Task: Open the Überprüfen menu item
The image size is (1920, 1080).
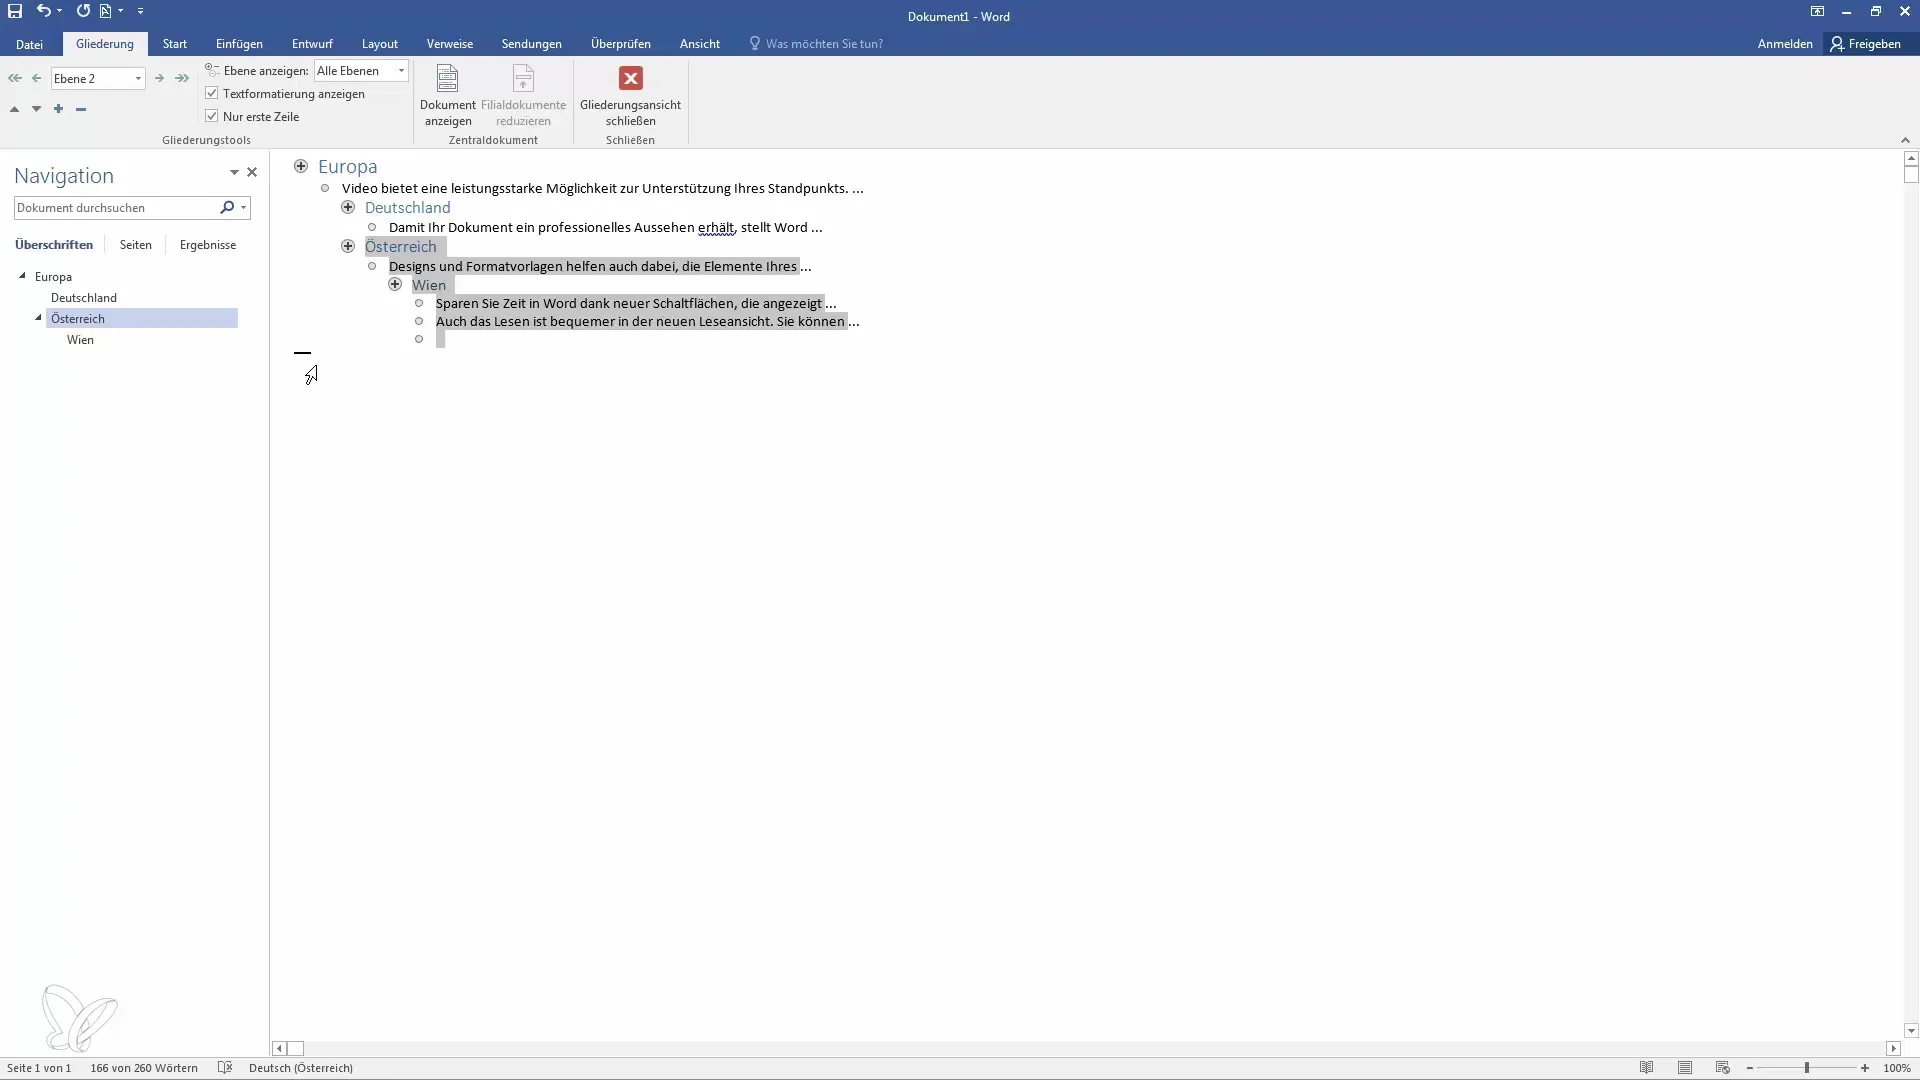Action: (x=620, y=44)
